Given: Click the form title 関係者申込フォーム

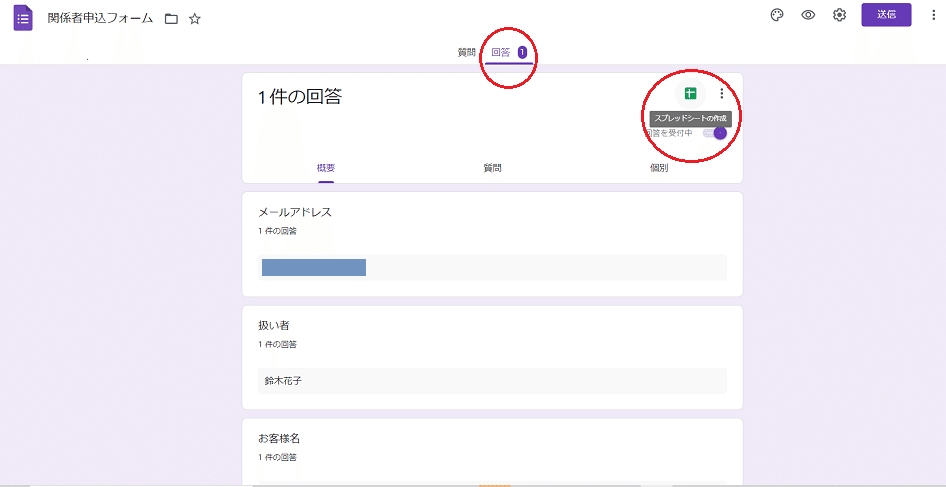Looking at the screenshot, I should coord(100,18).
